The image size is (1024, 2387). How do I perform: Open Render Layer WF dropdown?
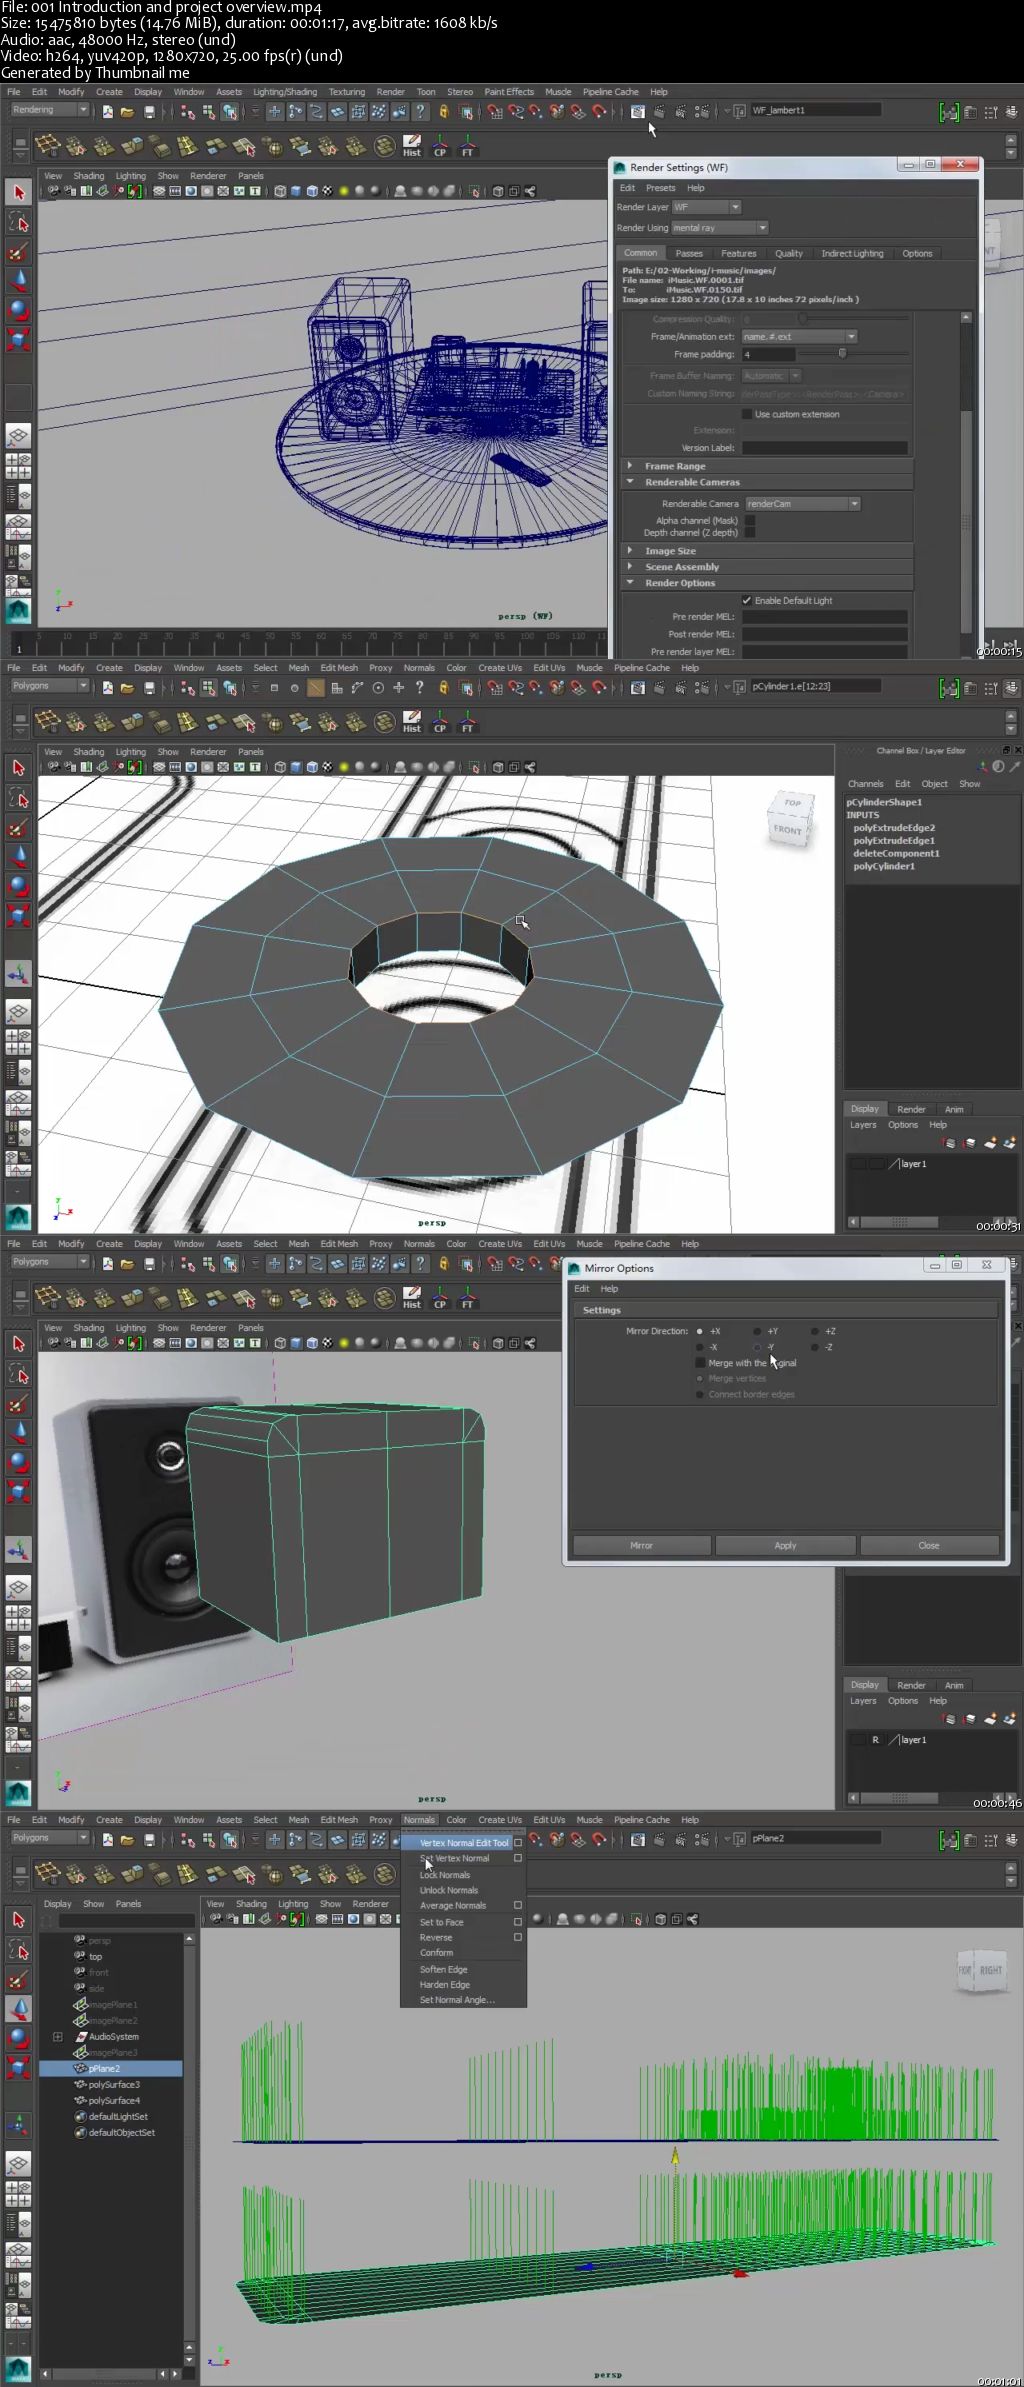pyautogui.click(x=706, y=207)
